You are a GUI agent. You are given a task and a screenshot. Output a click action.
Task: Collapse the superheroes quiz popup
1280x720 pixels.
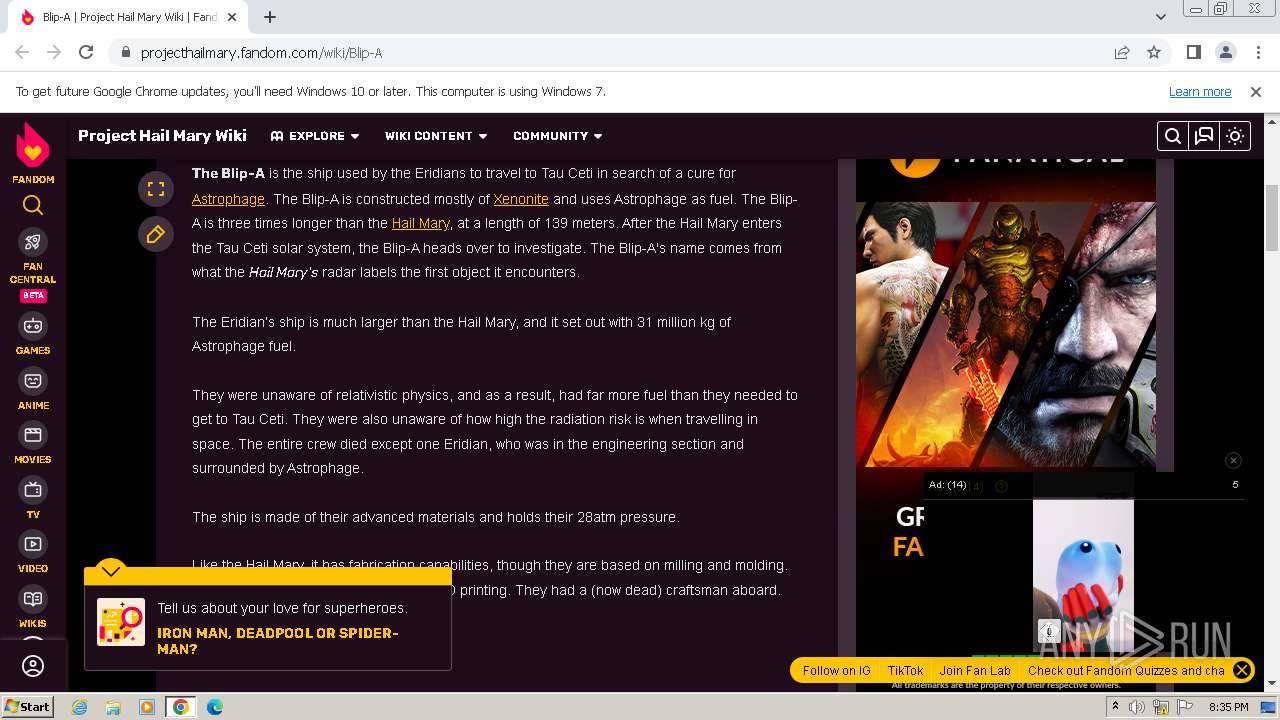(111, 570)
